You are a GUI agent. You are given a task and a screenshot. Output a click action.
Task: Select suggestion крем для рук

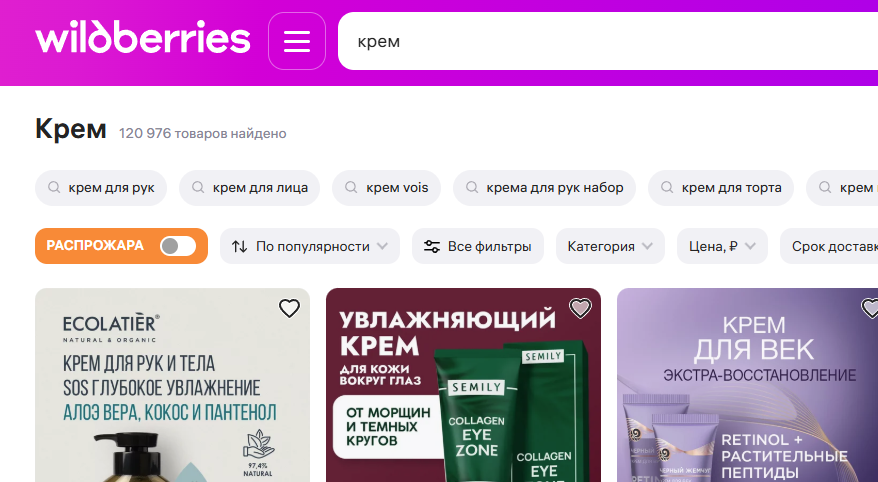point(101,188)
